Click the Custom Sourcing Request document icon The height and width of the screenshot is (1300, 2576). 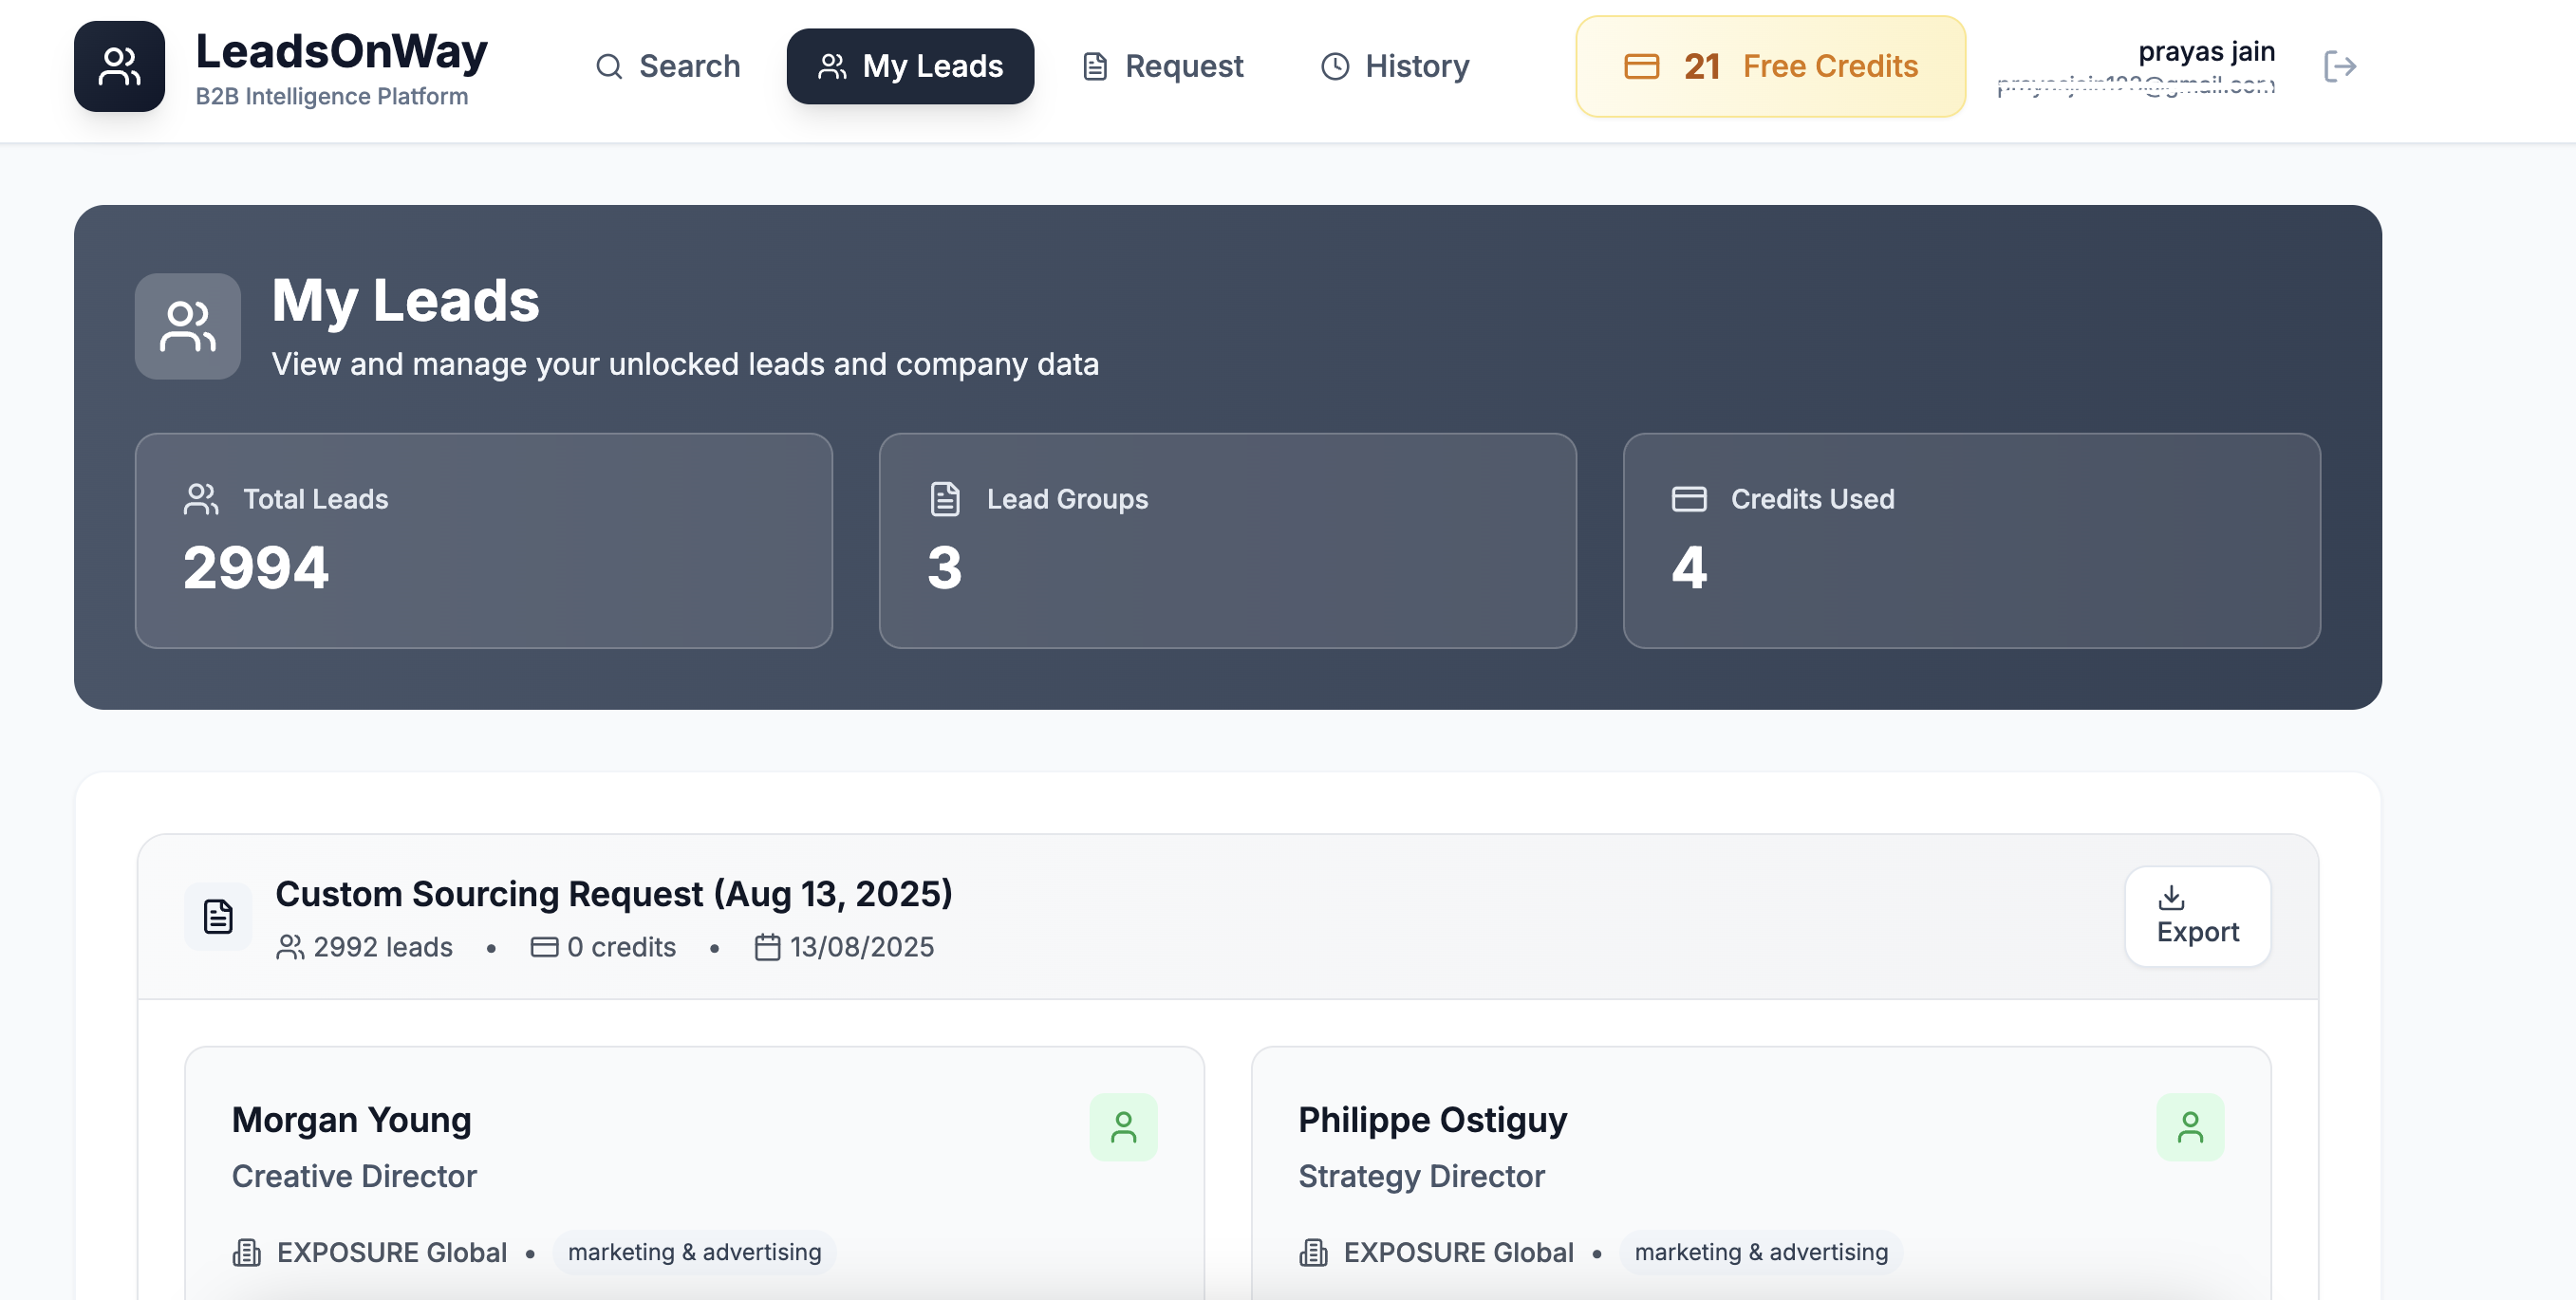tap(218, 916)
